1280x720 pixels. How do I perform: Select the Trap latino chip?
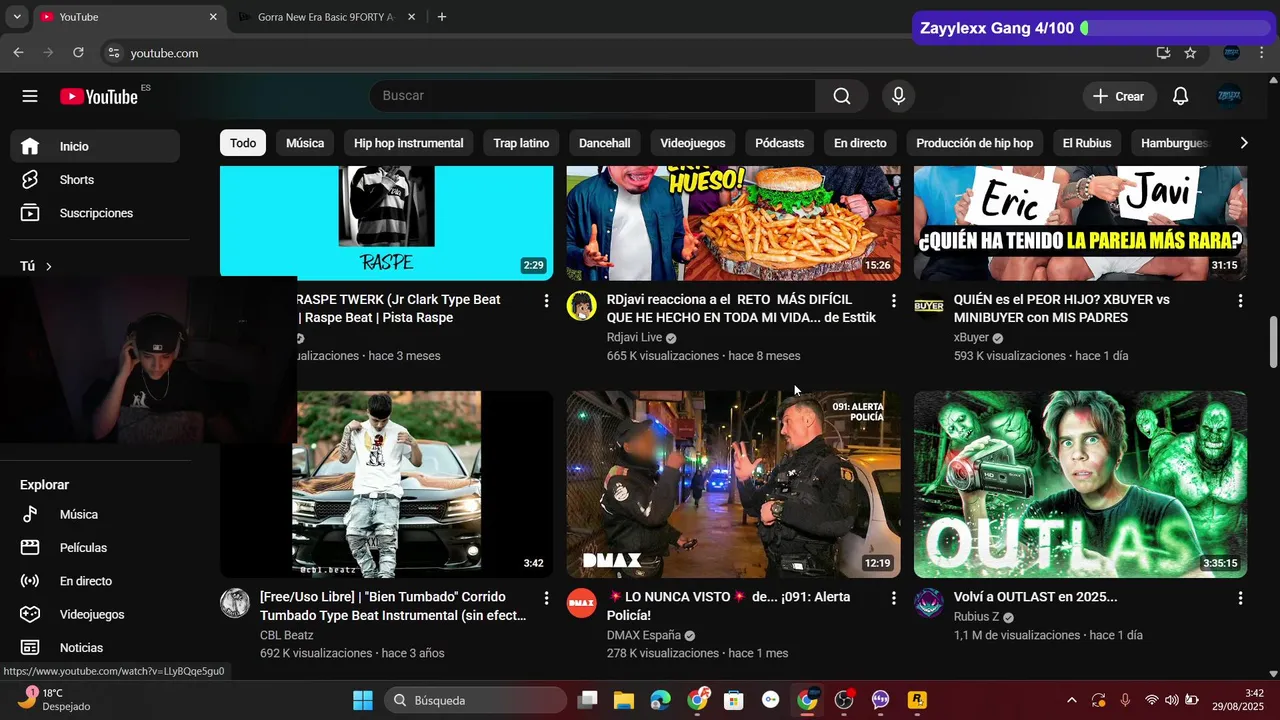(521, 143)
